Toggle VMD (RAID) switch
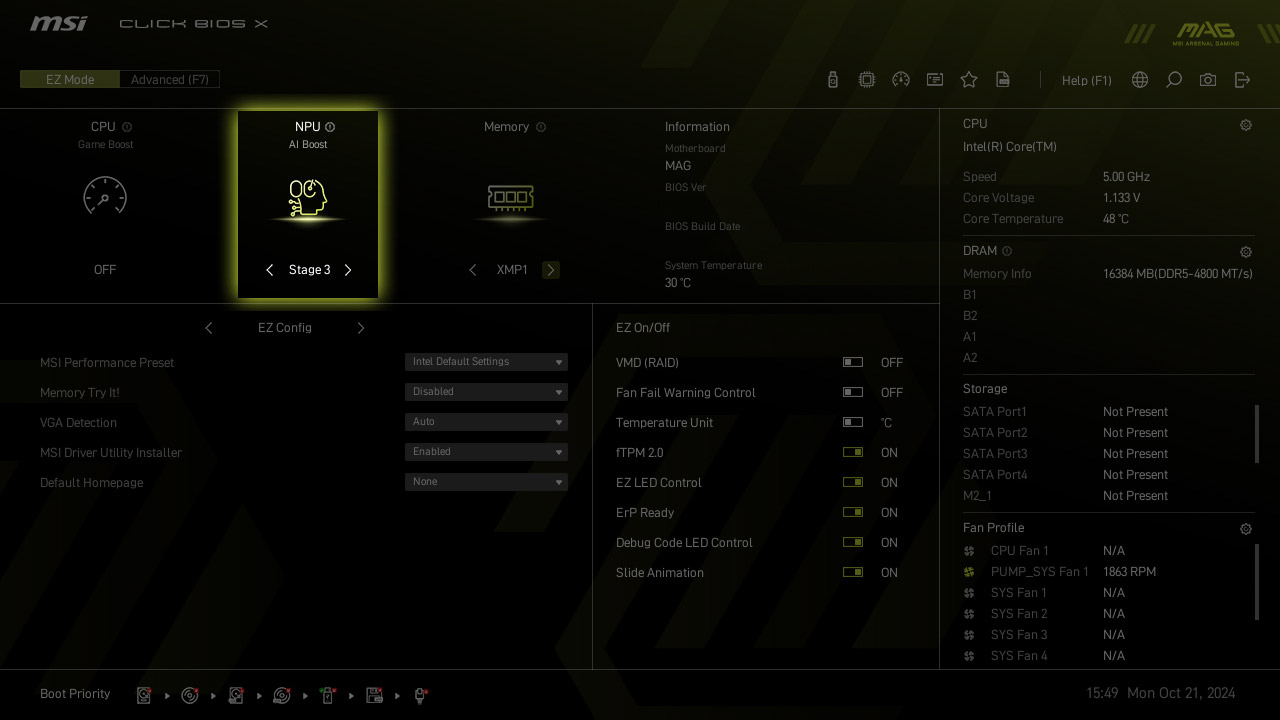The width and height of the screenshot is (1280, 720). click(x=853, y=363)
